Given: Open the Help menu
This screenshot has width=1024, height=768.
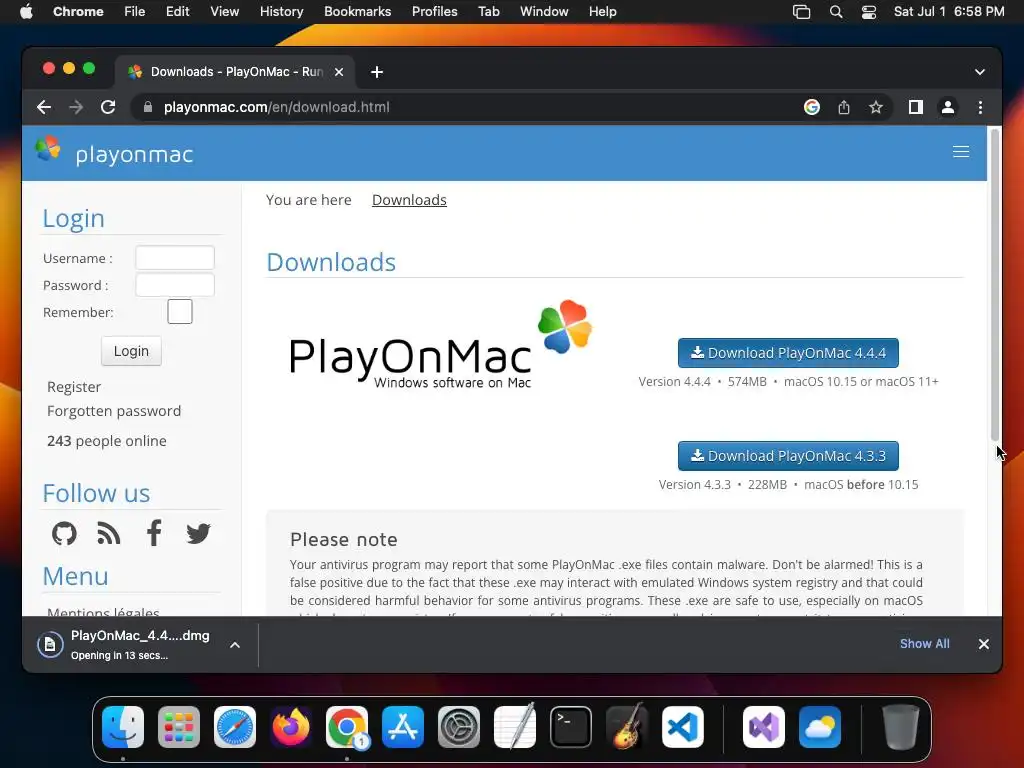Looking at the screenshot, I should [602, 12].
